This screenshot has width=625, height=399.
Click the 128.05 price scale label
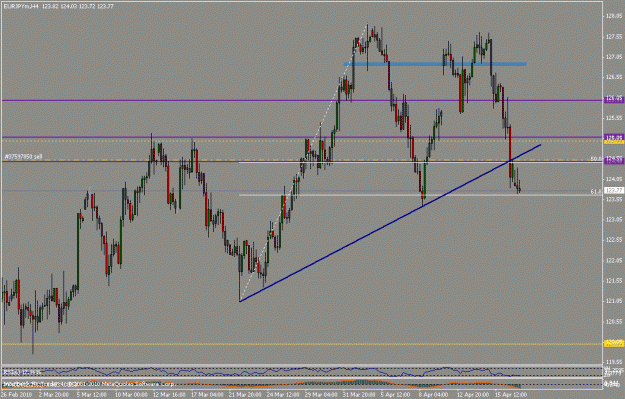tap(614, 16)
